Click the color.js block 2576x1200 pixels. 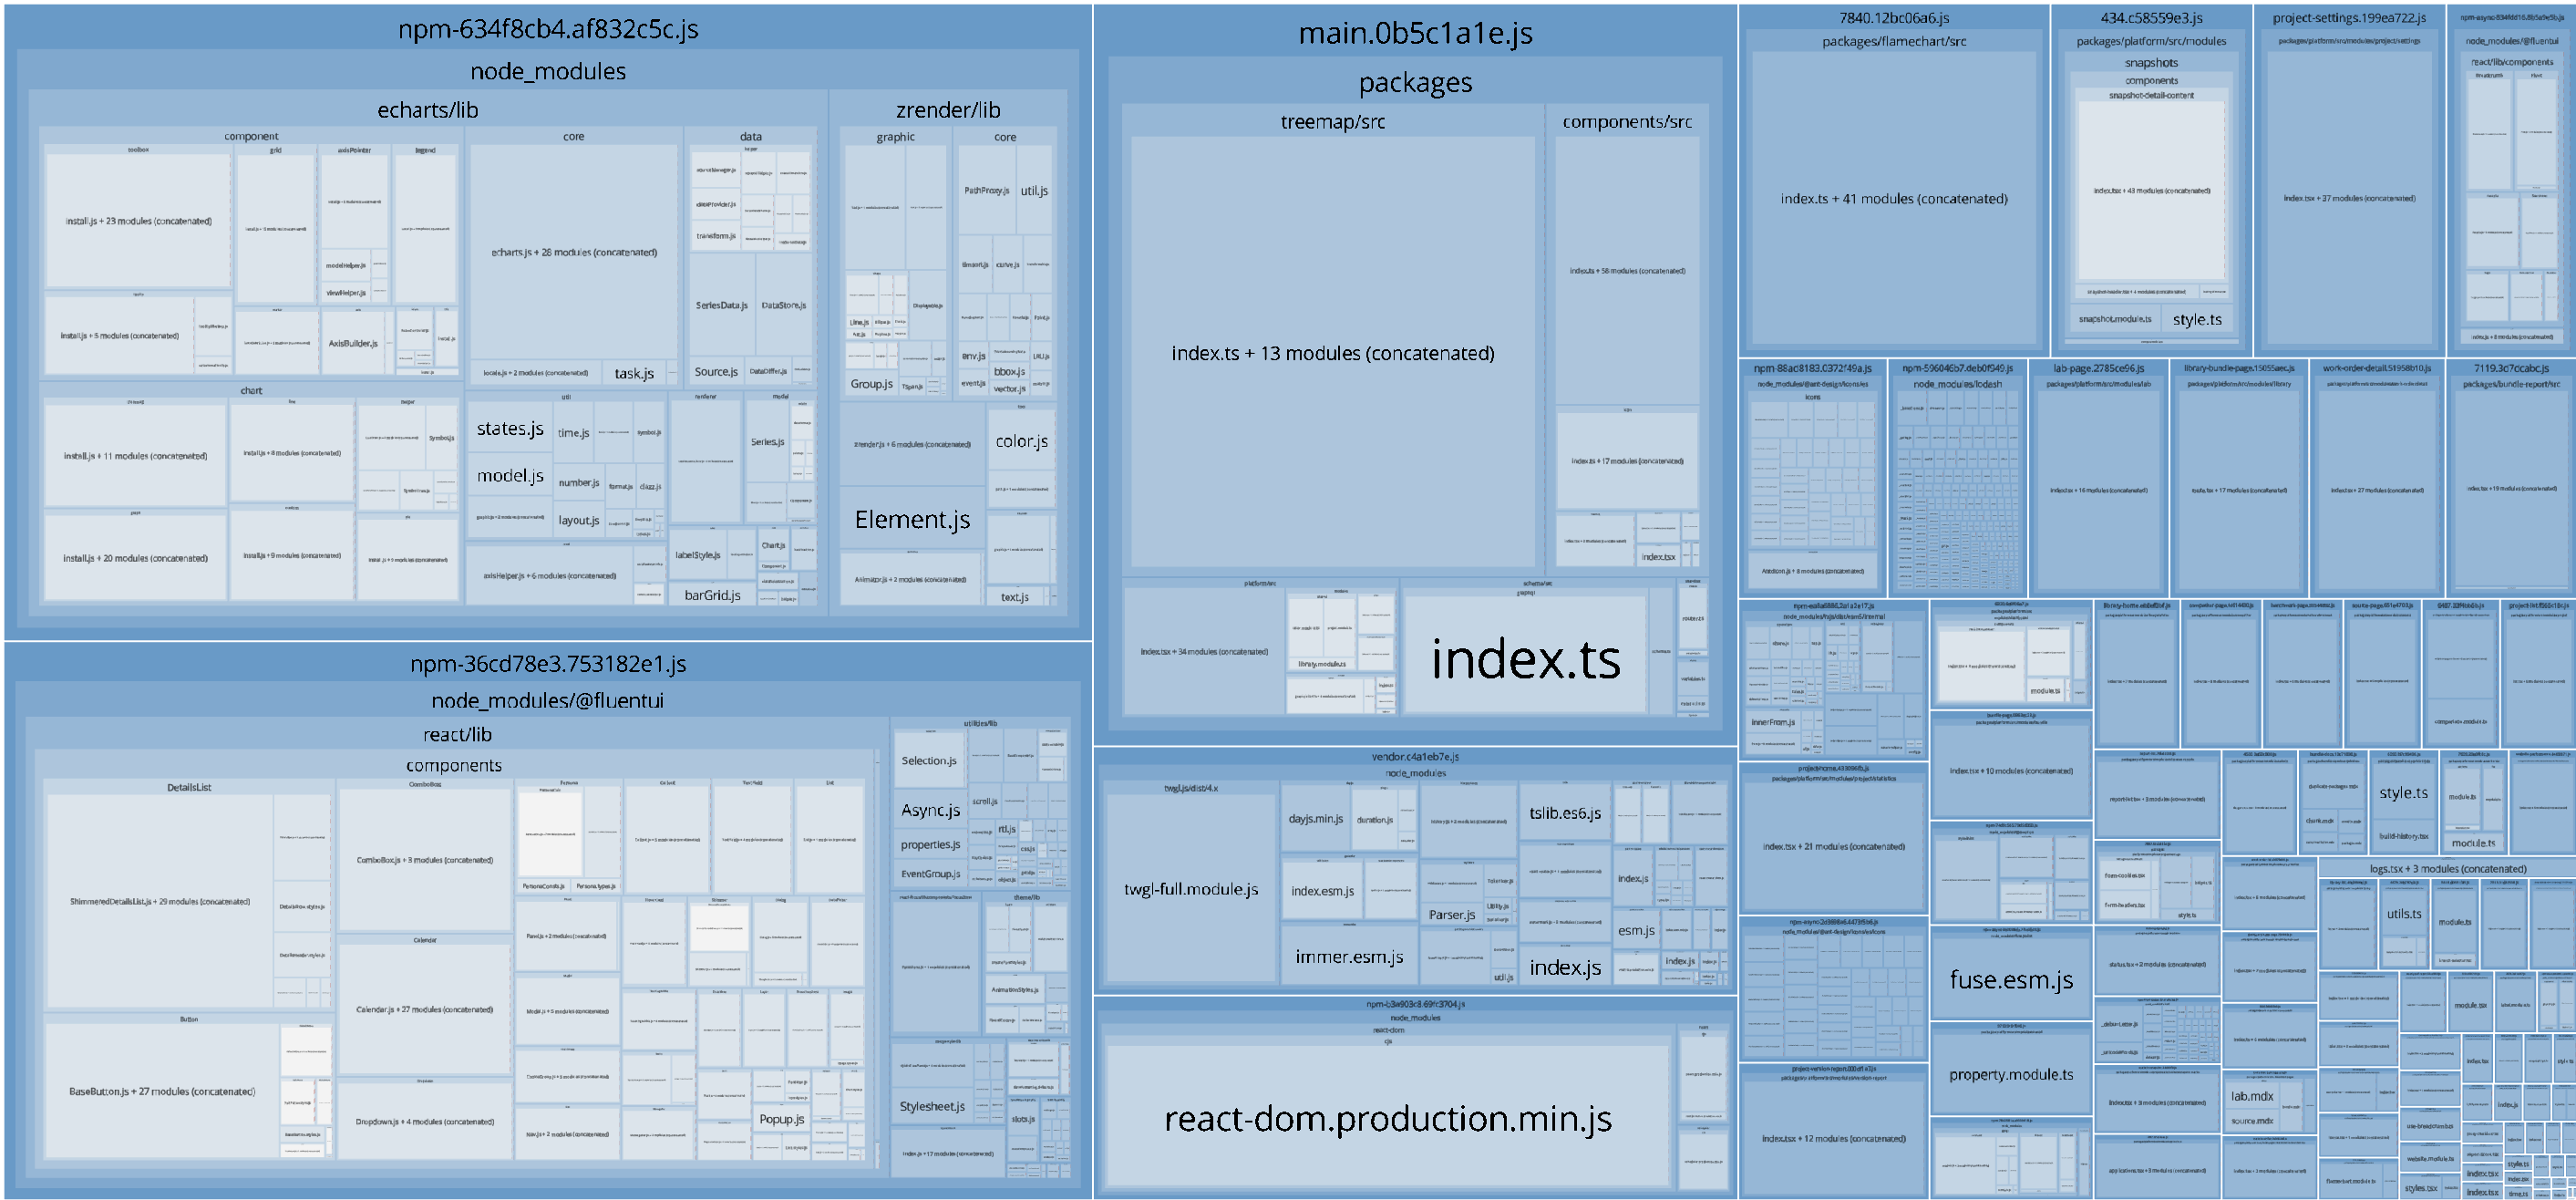[1021, 441]
